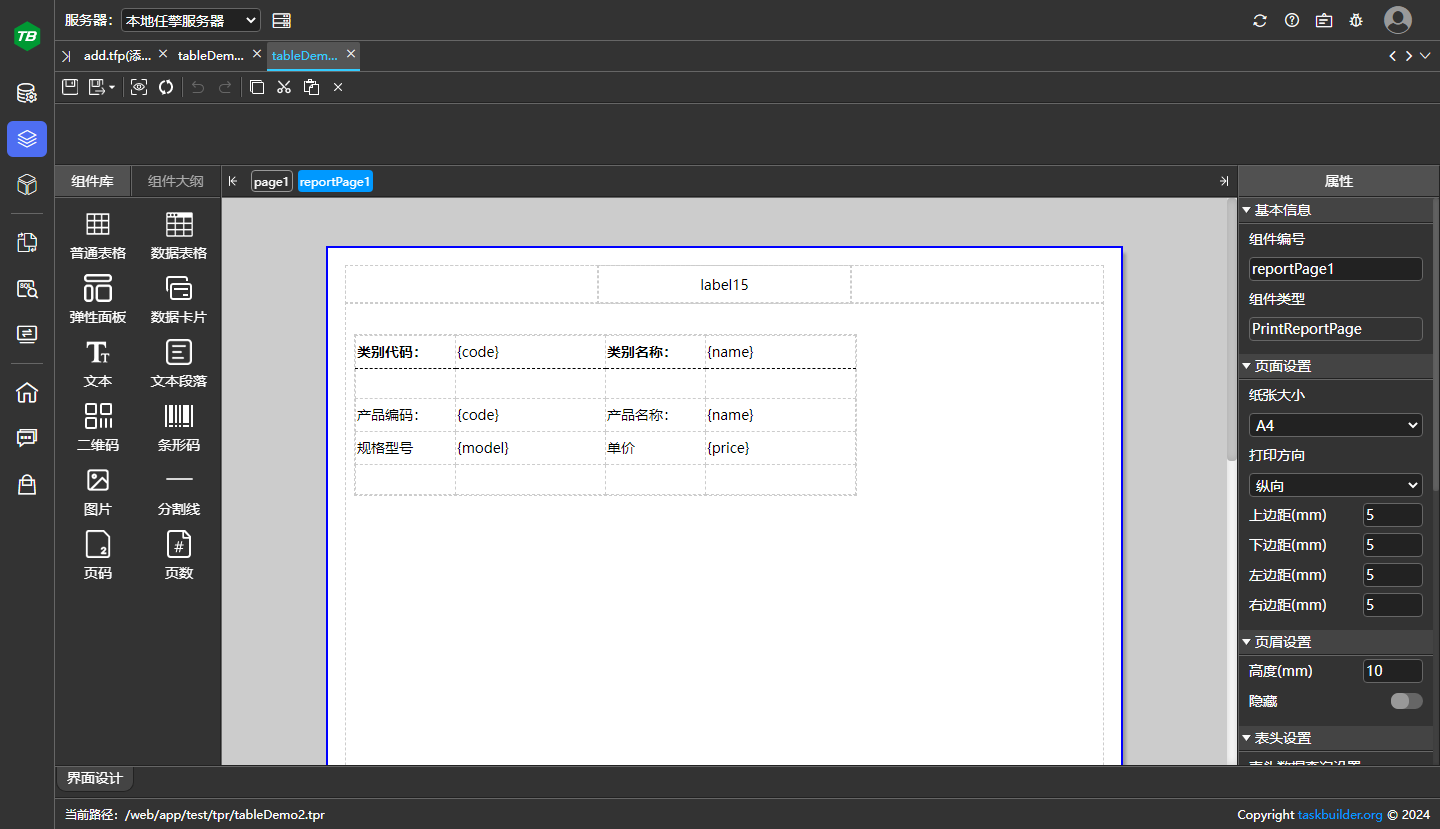
Task: Click the cut scissors icon
Action: coord(284,87)
